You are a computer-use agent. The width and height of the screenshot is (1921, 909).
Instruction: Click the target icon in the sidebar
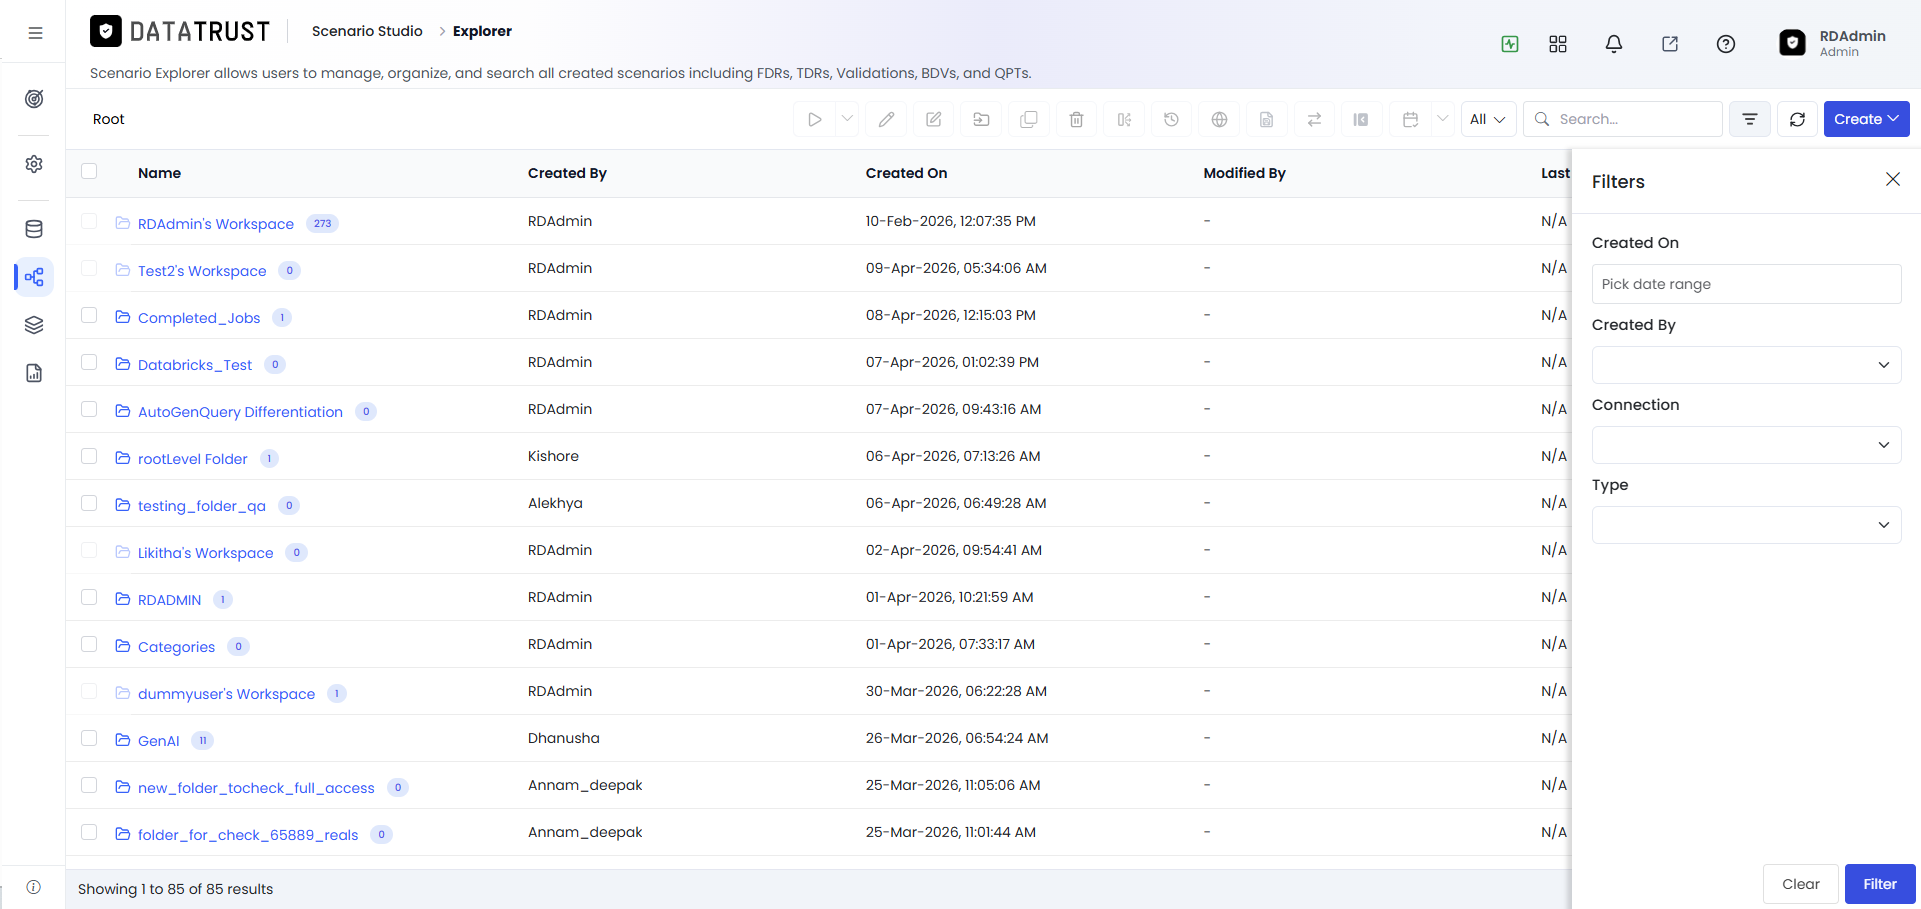tap(34, 99)
